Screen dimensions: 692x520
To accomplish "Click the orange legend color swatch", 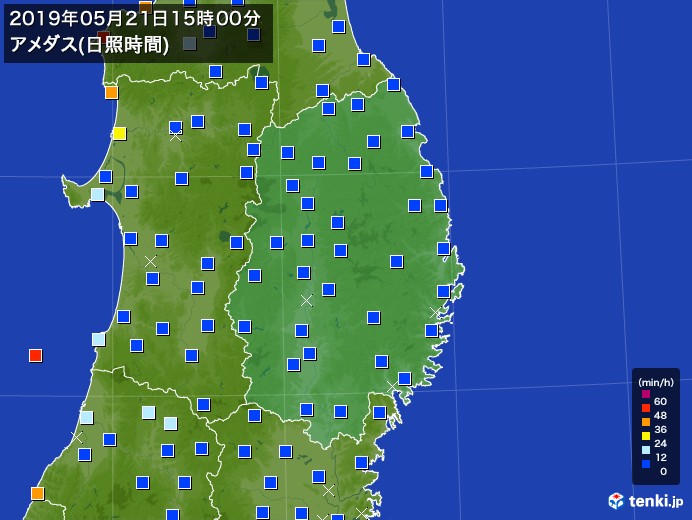I will [646, 422].
